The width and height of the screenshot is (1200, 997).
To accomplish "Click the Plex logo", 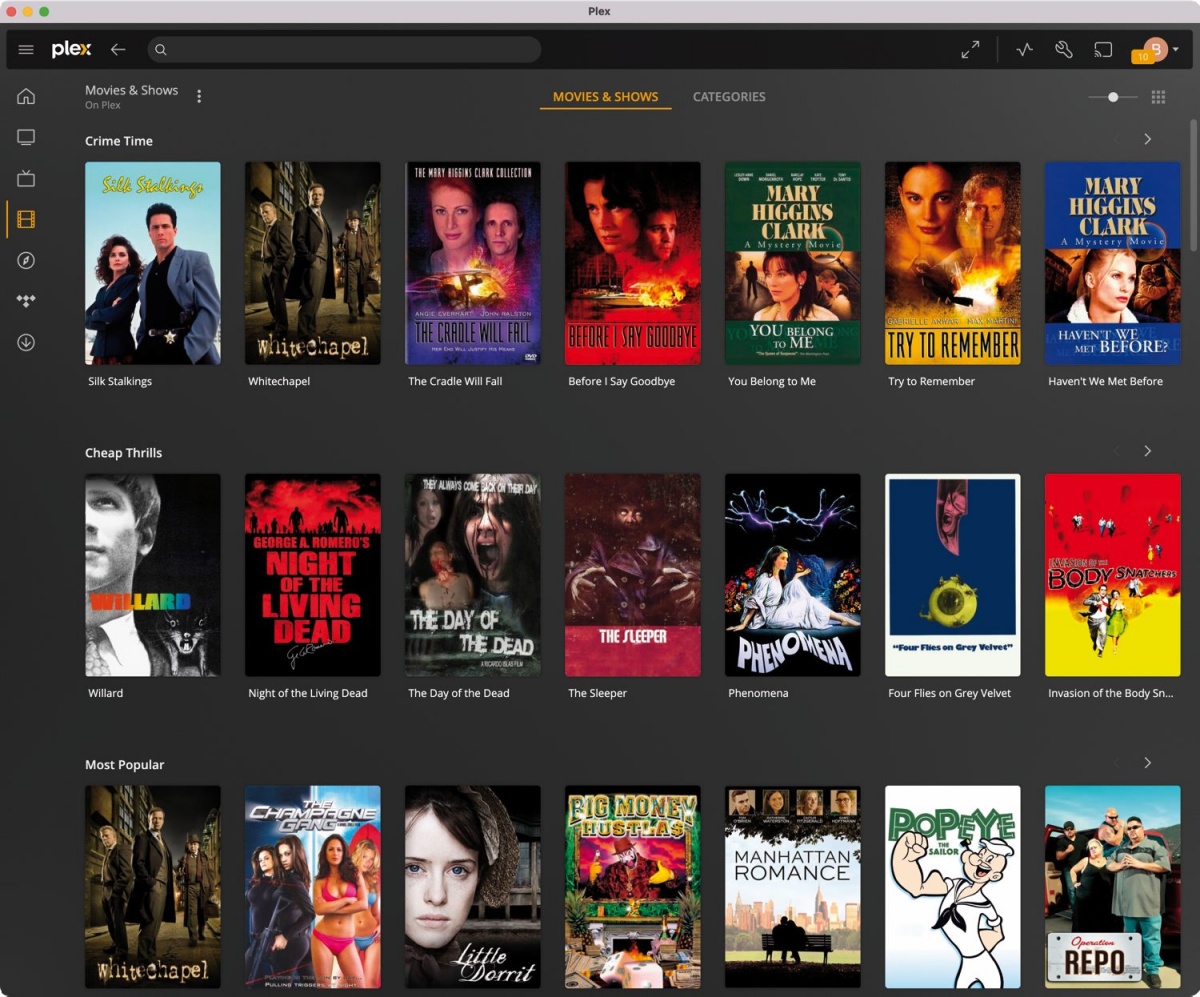I will (72, 49).
